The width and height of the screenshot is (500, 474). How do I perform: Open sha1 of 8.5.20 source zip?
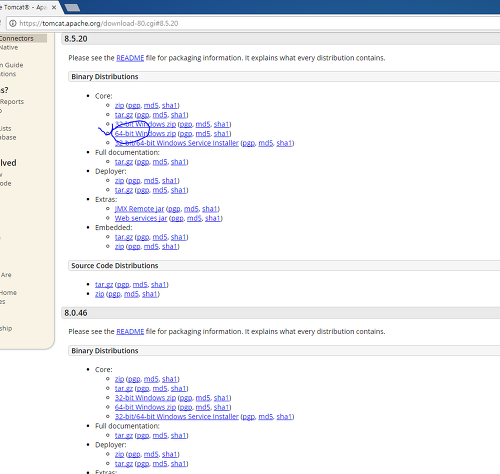click(150, 294)
